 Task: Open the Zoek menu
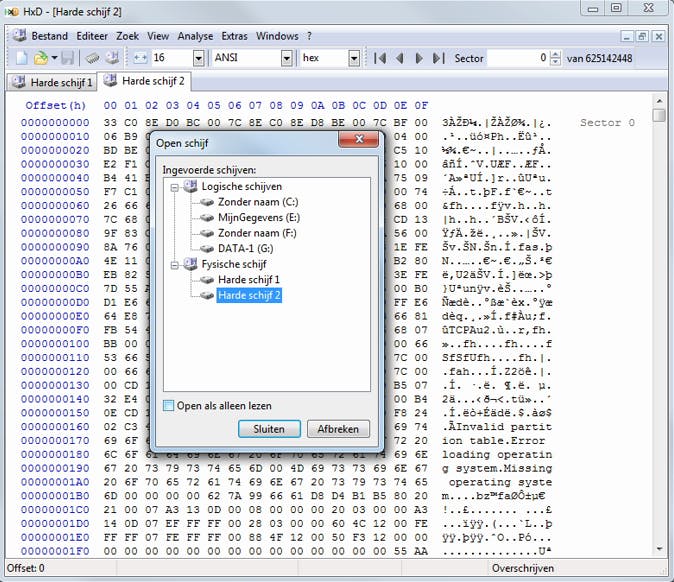(x=127, y=36)
